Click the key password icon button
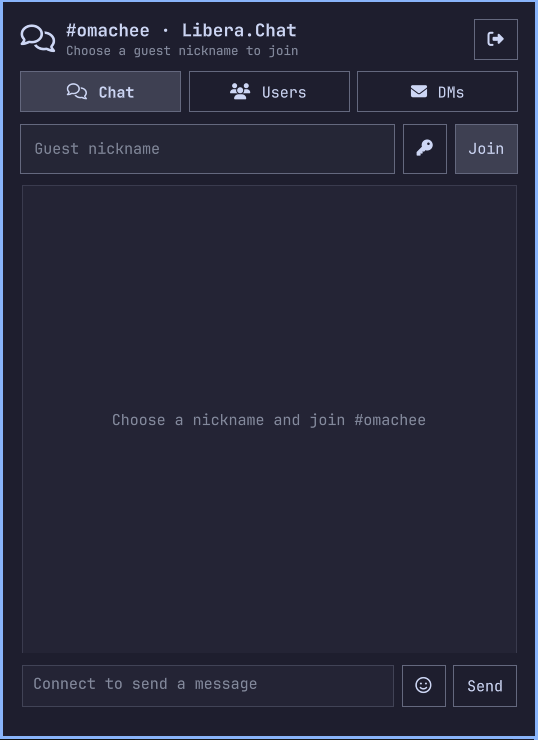Viewport: 538px width, 740px height. [425, 149]
